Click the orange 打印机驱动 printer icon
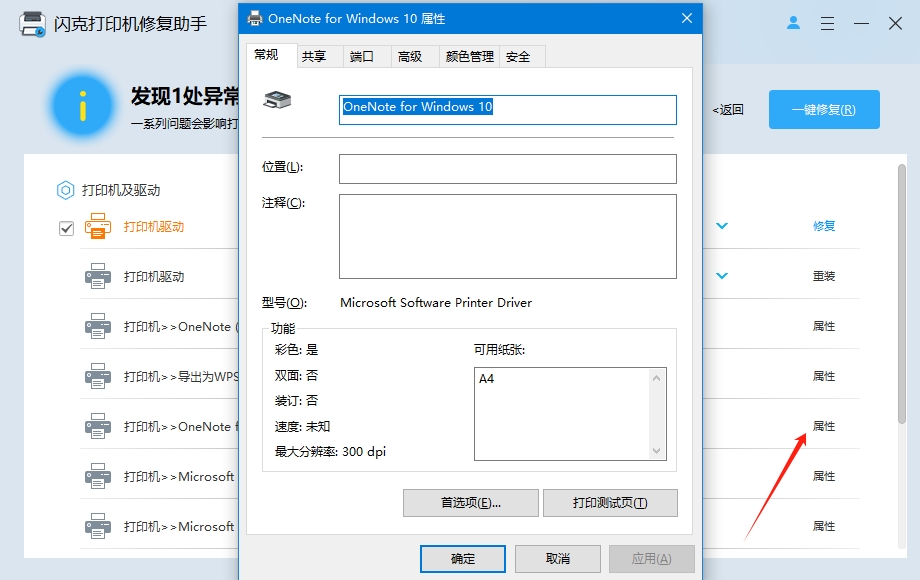The height and width of the screenshot is (580, 920). [98, 226]
